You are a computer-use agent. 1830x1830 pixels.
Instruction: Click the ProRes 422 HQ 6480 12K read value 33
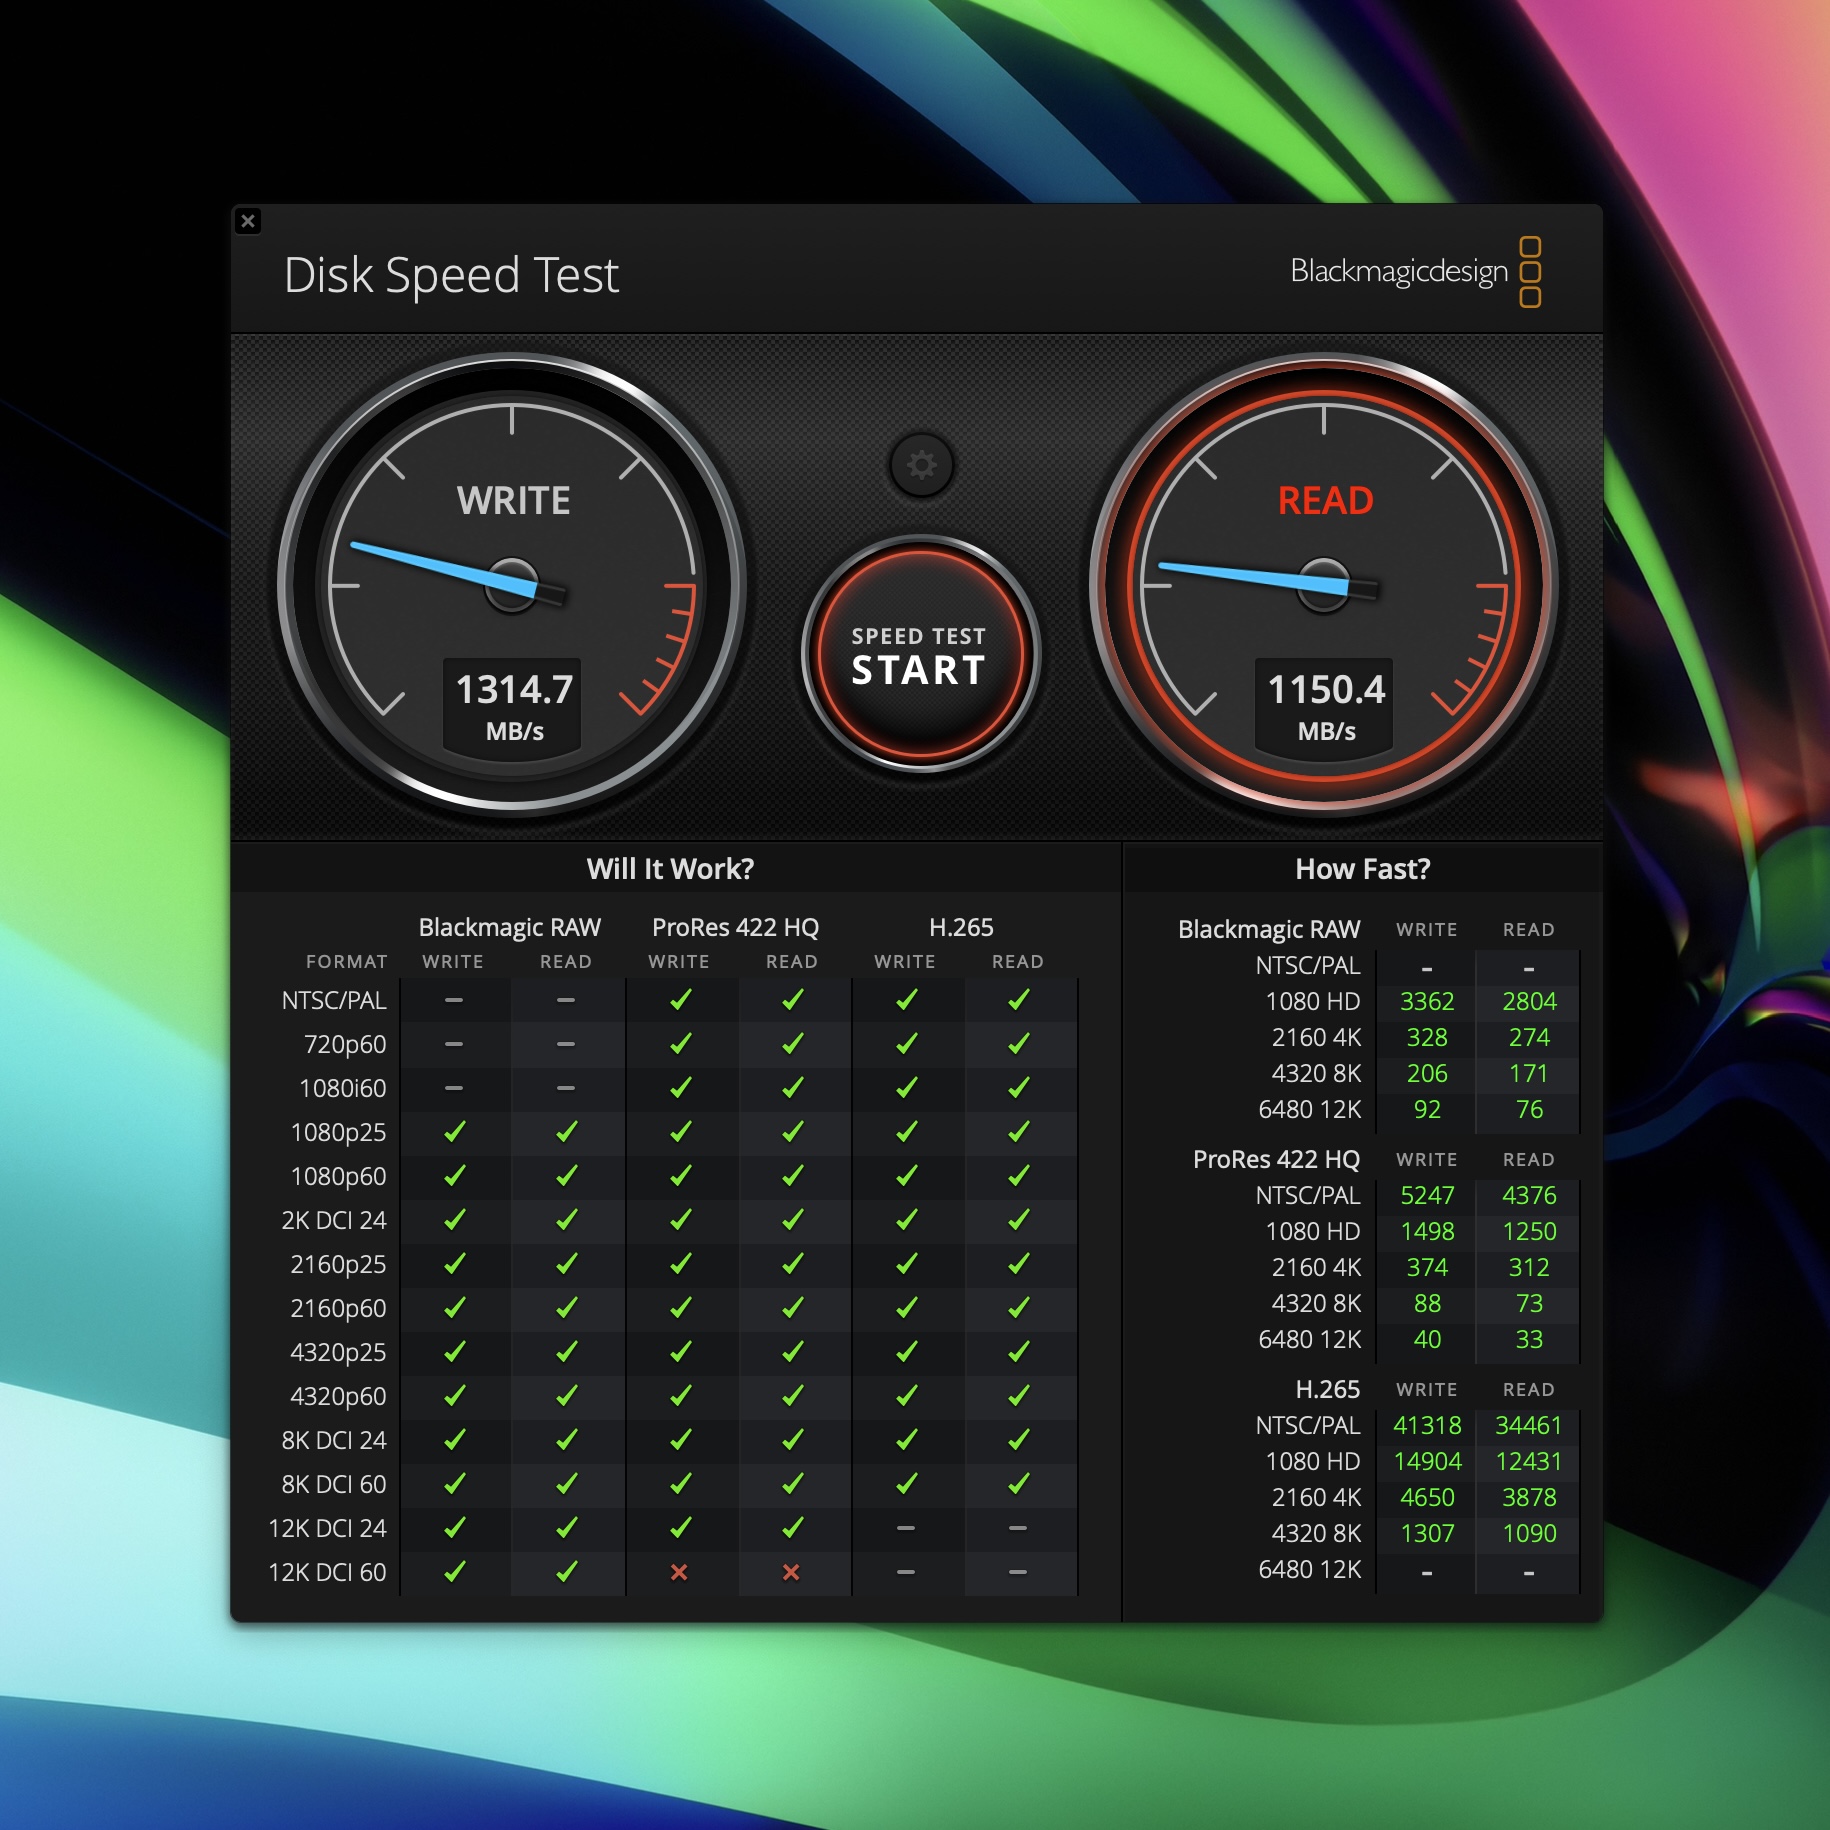click(x=1529, y=1339)
